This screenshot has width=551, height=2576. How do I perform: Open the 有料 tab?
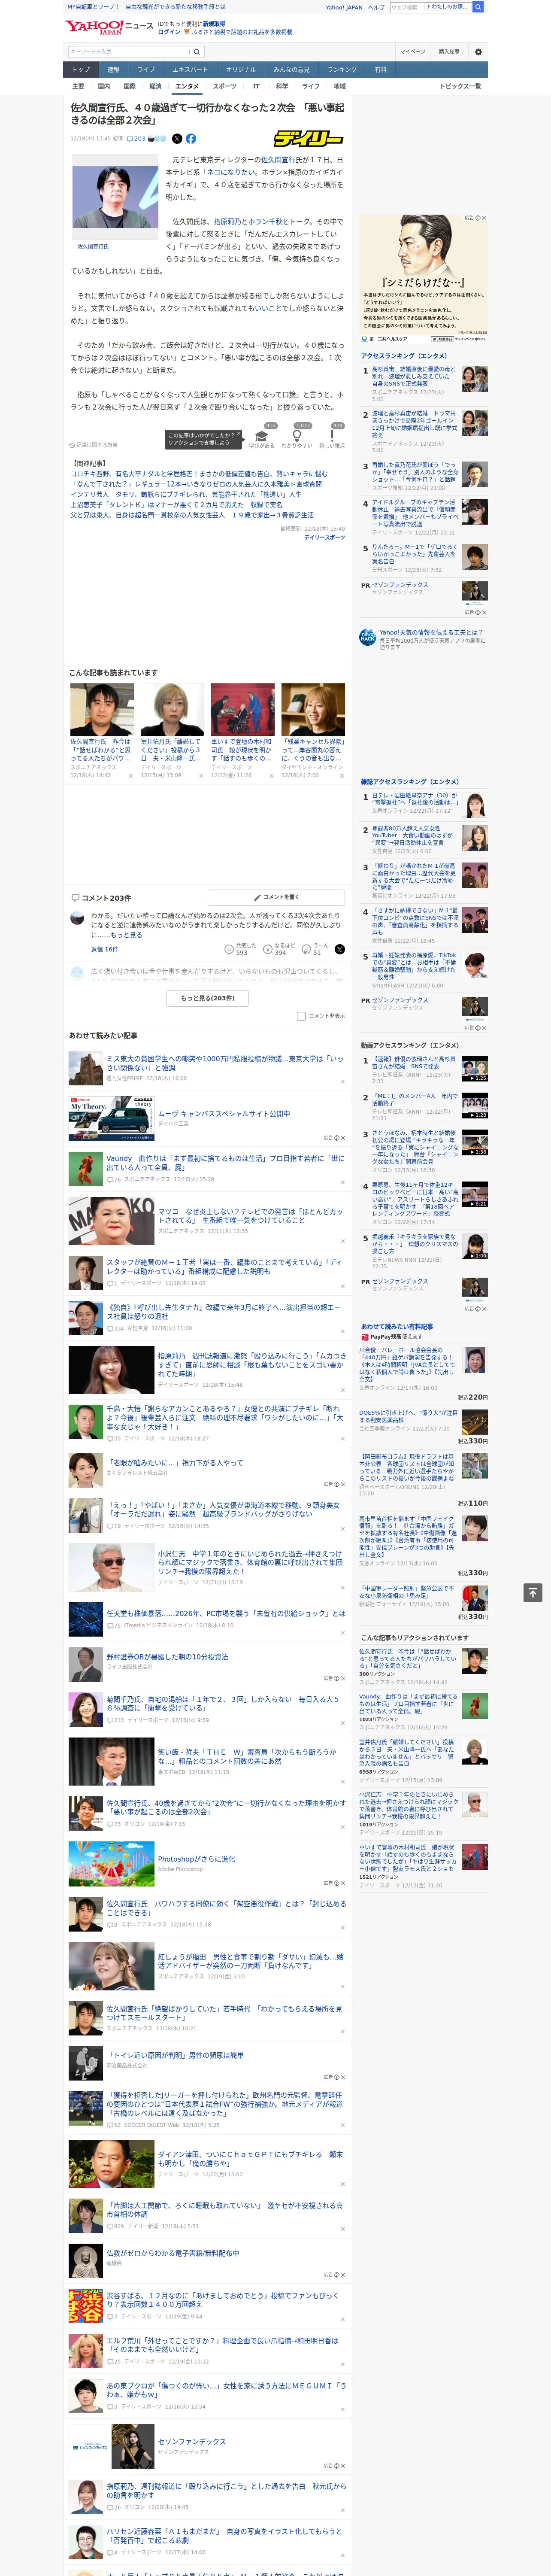point(380,70)
